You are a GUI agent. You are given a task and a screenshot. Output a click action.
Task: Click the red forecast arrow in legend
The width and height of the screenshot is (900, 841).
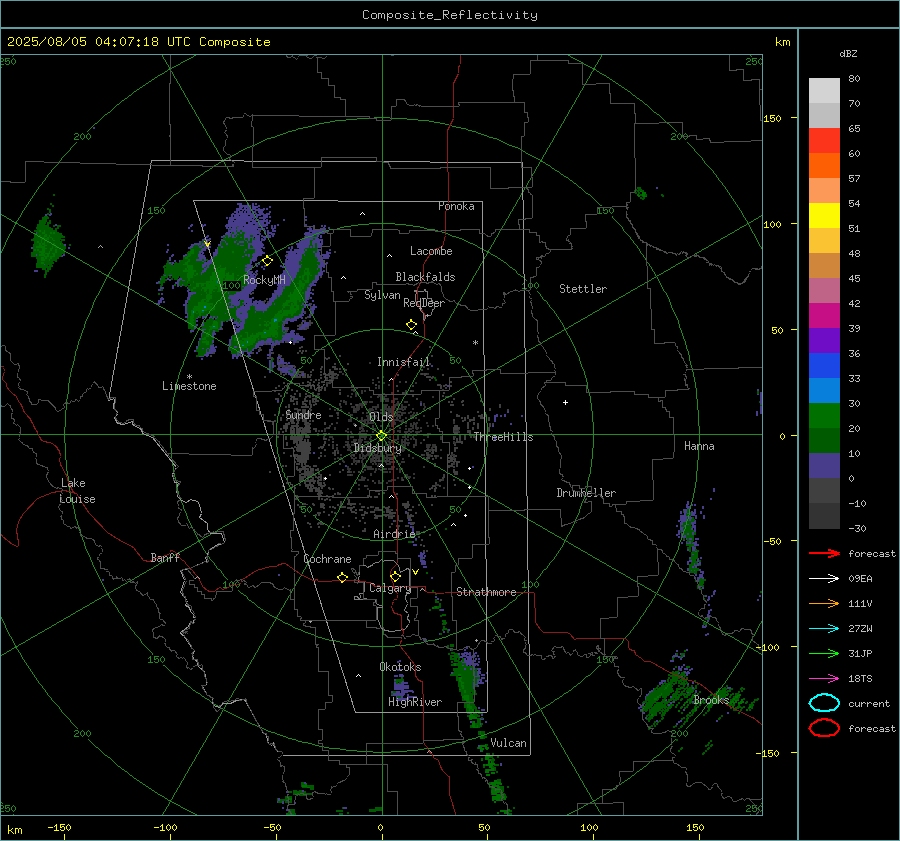[824, 553]
